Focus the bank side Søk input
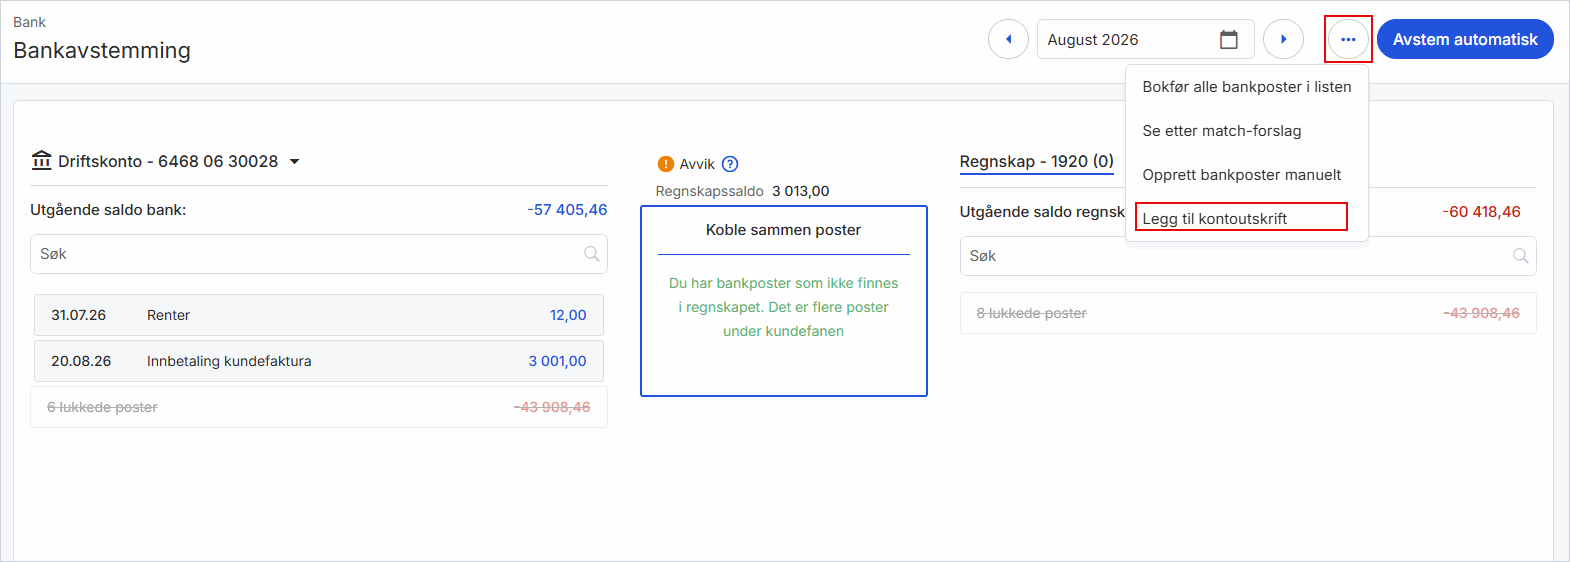This screenshot has height=562, width=1570. [x=318, y=254]
